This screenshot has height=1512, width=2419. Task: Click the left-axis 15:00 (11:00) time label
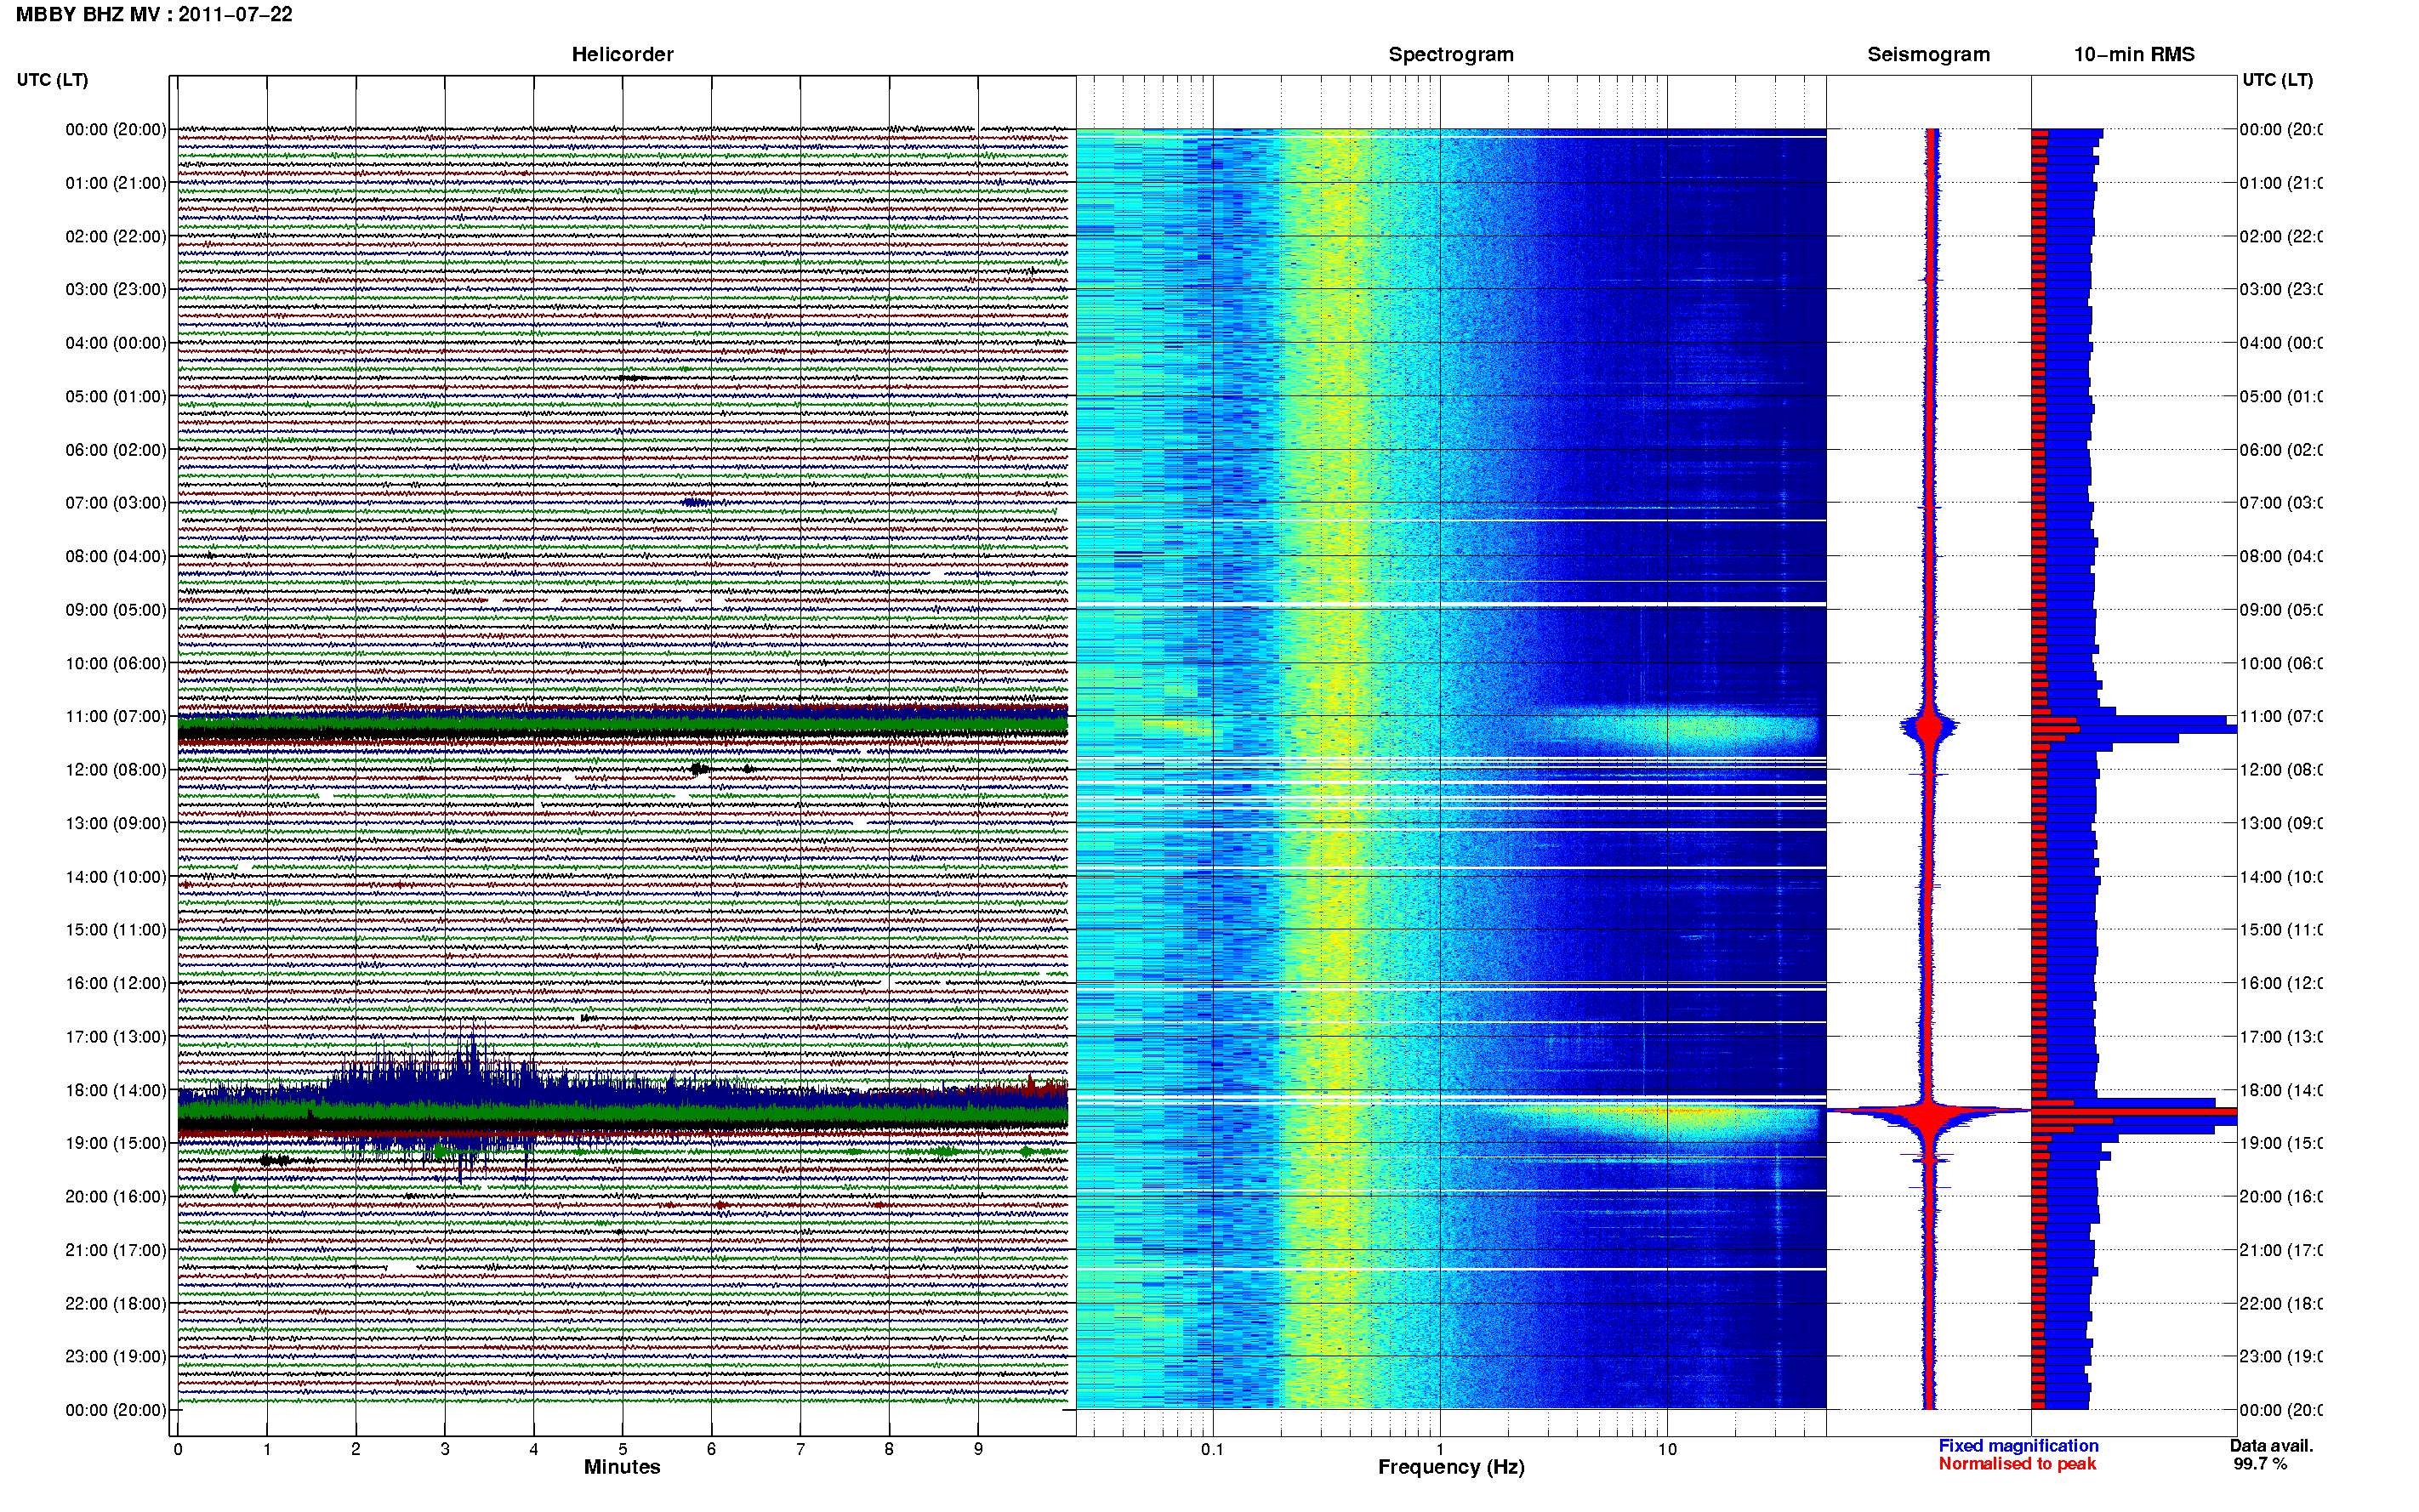pyautogui.click(x=116, y=930)
